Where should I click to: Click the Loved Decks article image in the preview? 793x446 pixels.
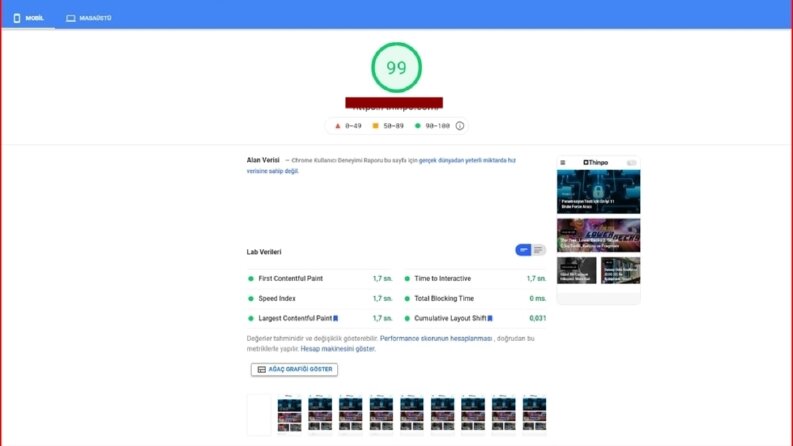point(598,235)
